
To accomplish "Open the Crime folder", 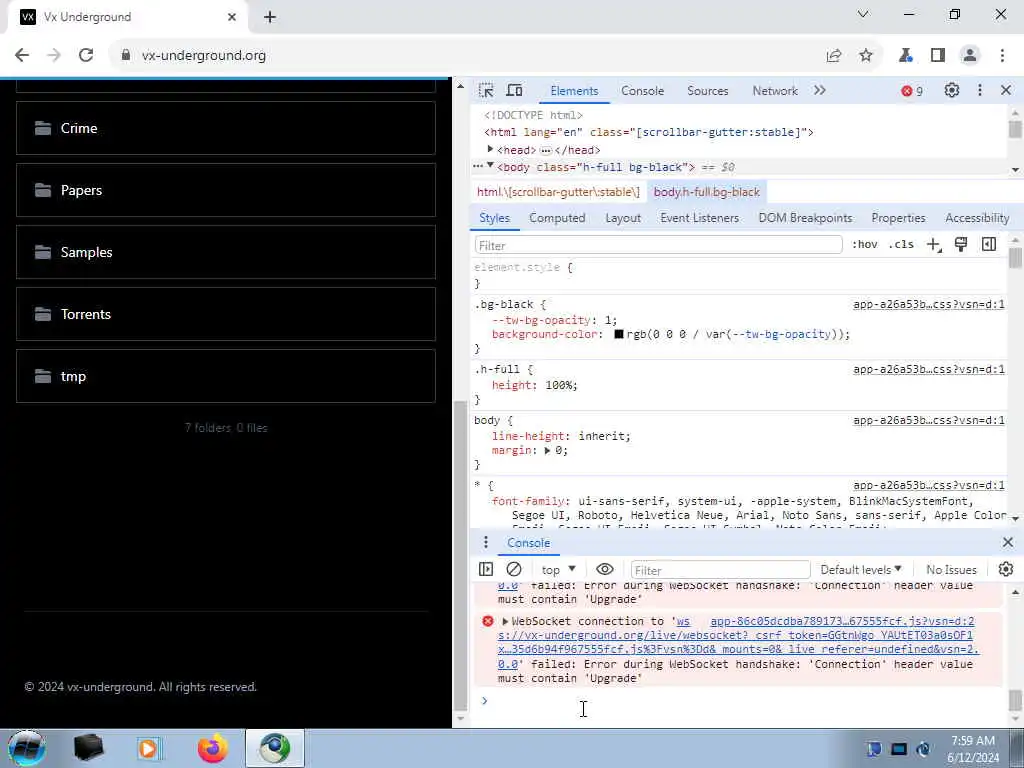I will coord(226,128).
